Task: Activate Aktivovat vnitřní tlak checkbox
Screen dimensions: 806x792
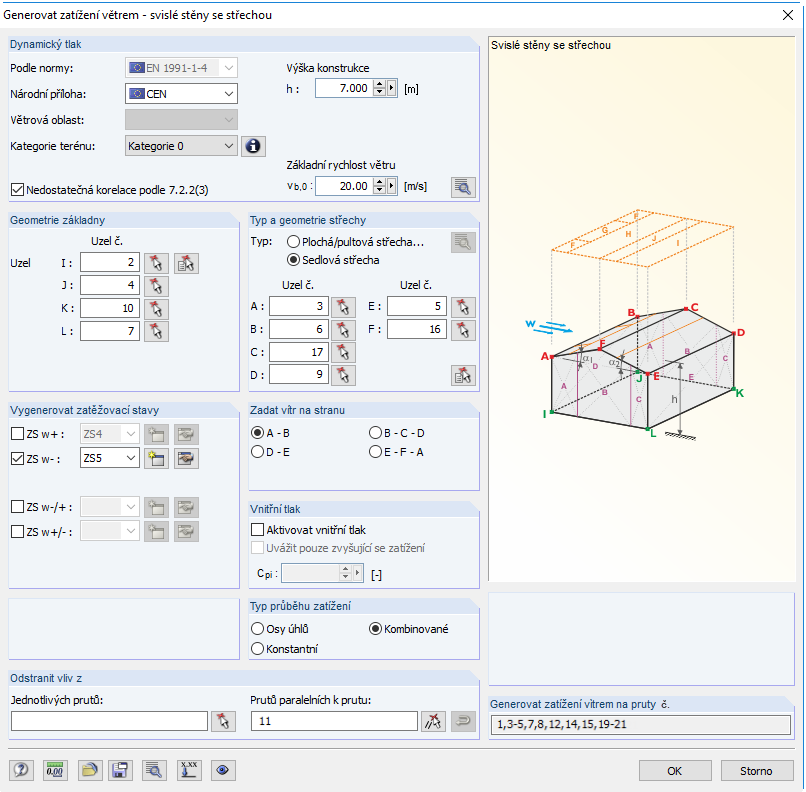Action: [258, 529]
